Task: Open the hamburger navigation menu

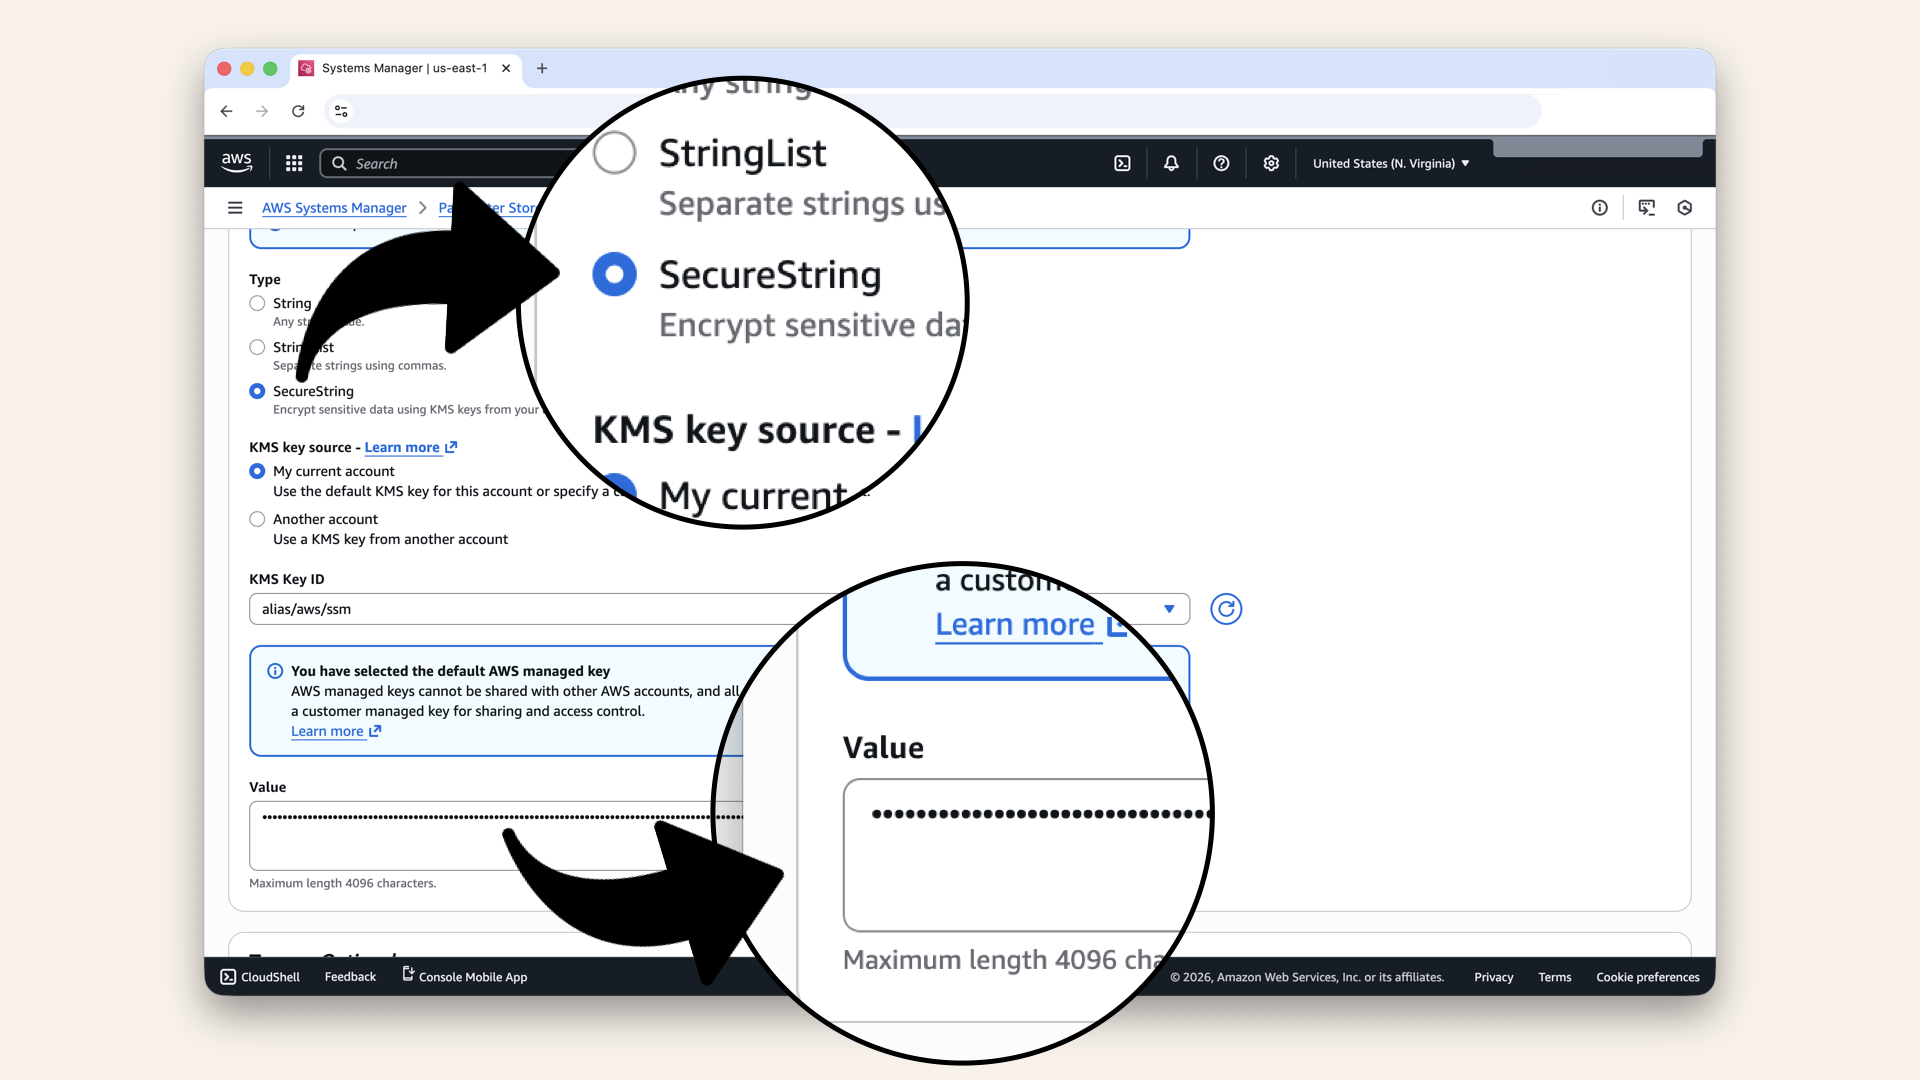Action: (x=235, y=207)
